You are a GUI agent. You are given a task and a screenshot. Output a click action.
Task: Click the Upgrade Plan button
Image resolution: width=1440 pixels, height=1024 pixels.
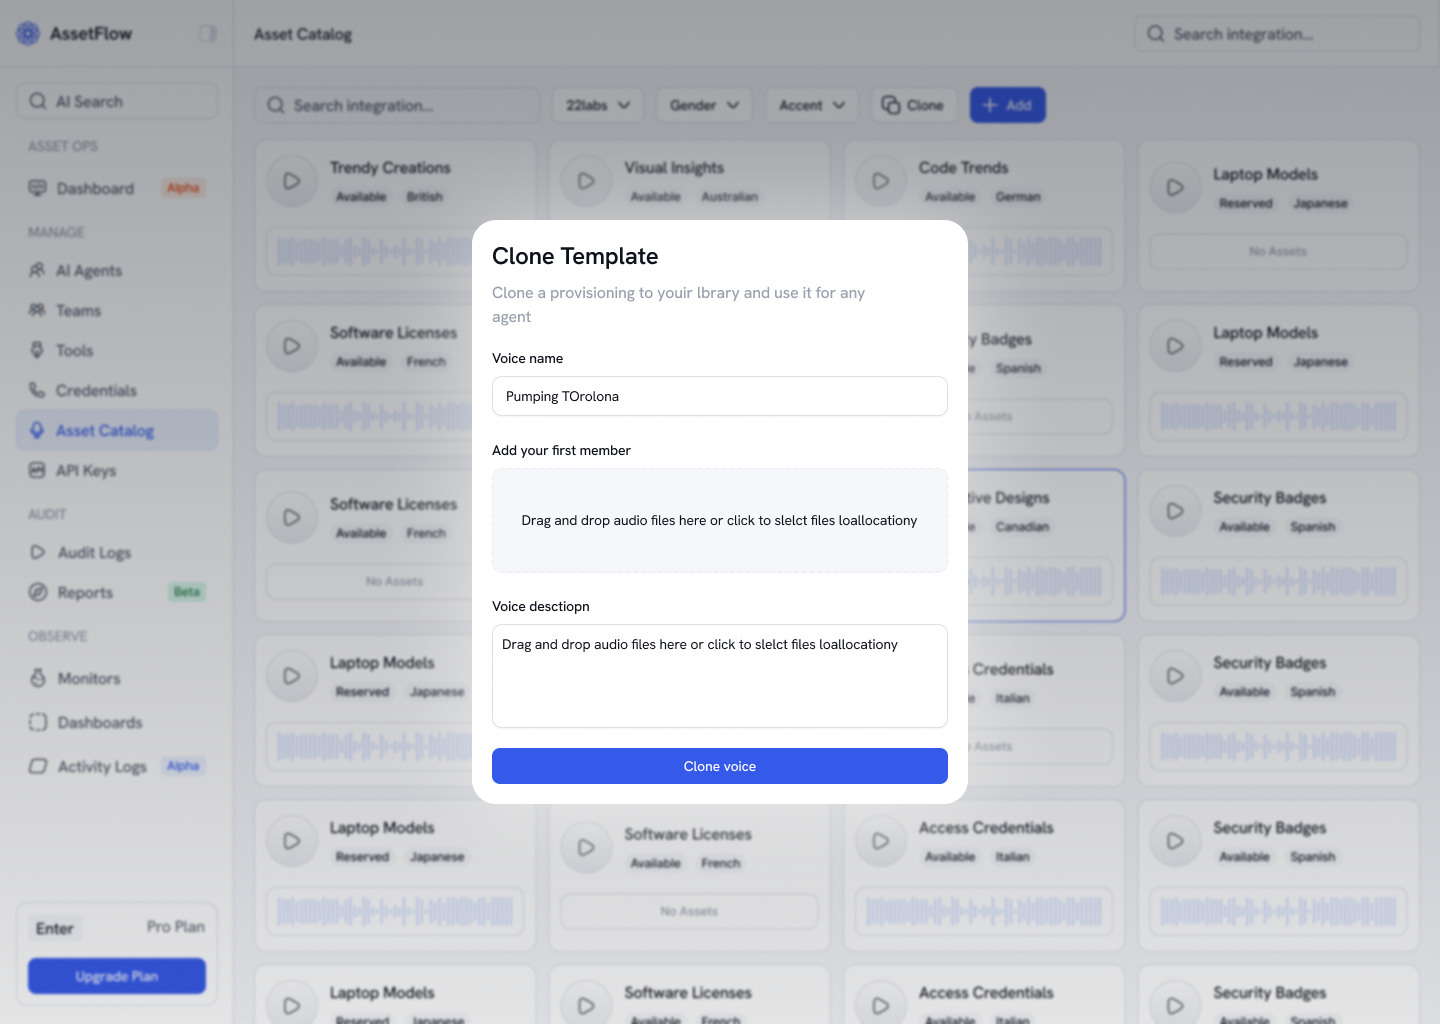pyautogui.click(x=117, y=976)
